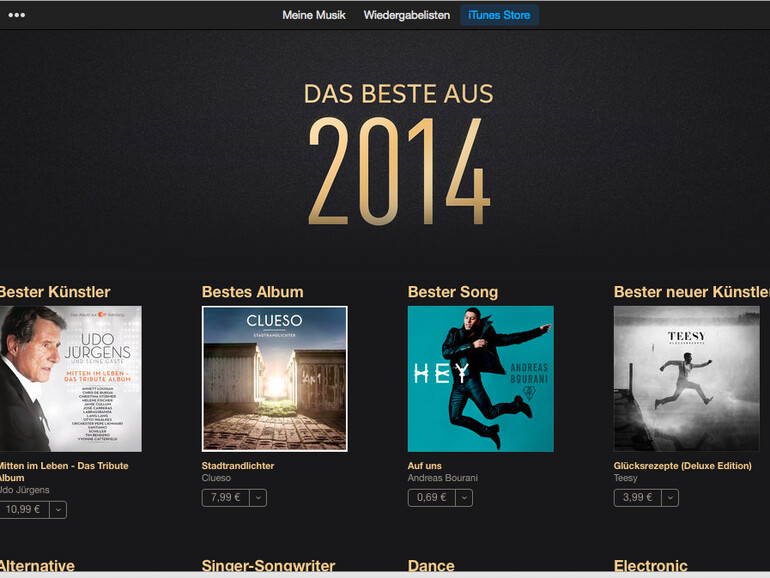This screenshot has width=770, height=578.
Task: Click the Singer-Songwriter category heading
Action: (x=268, y=565)
